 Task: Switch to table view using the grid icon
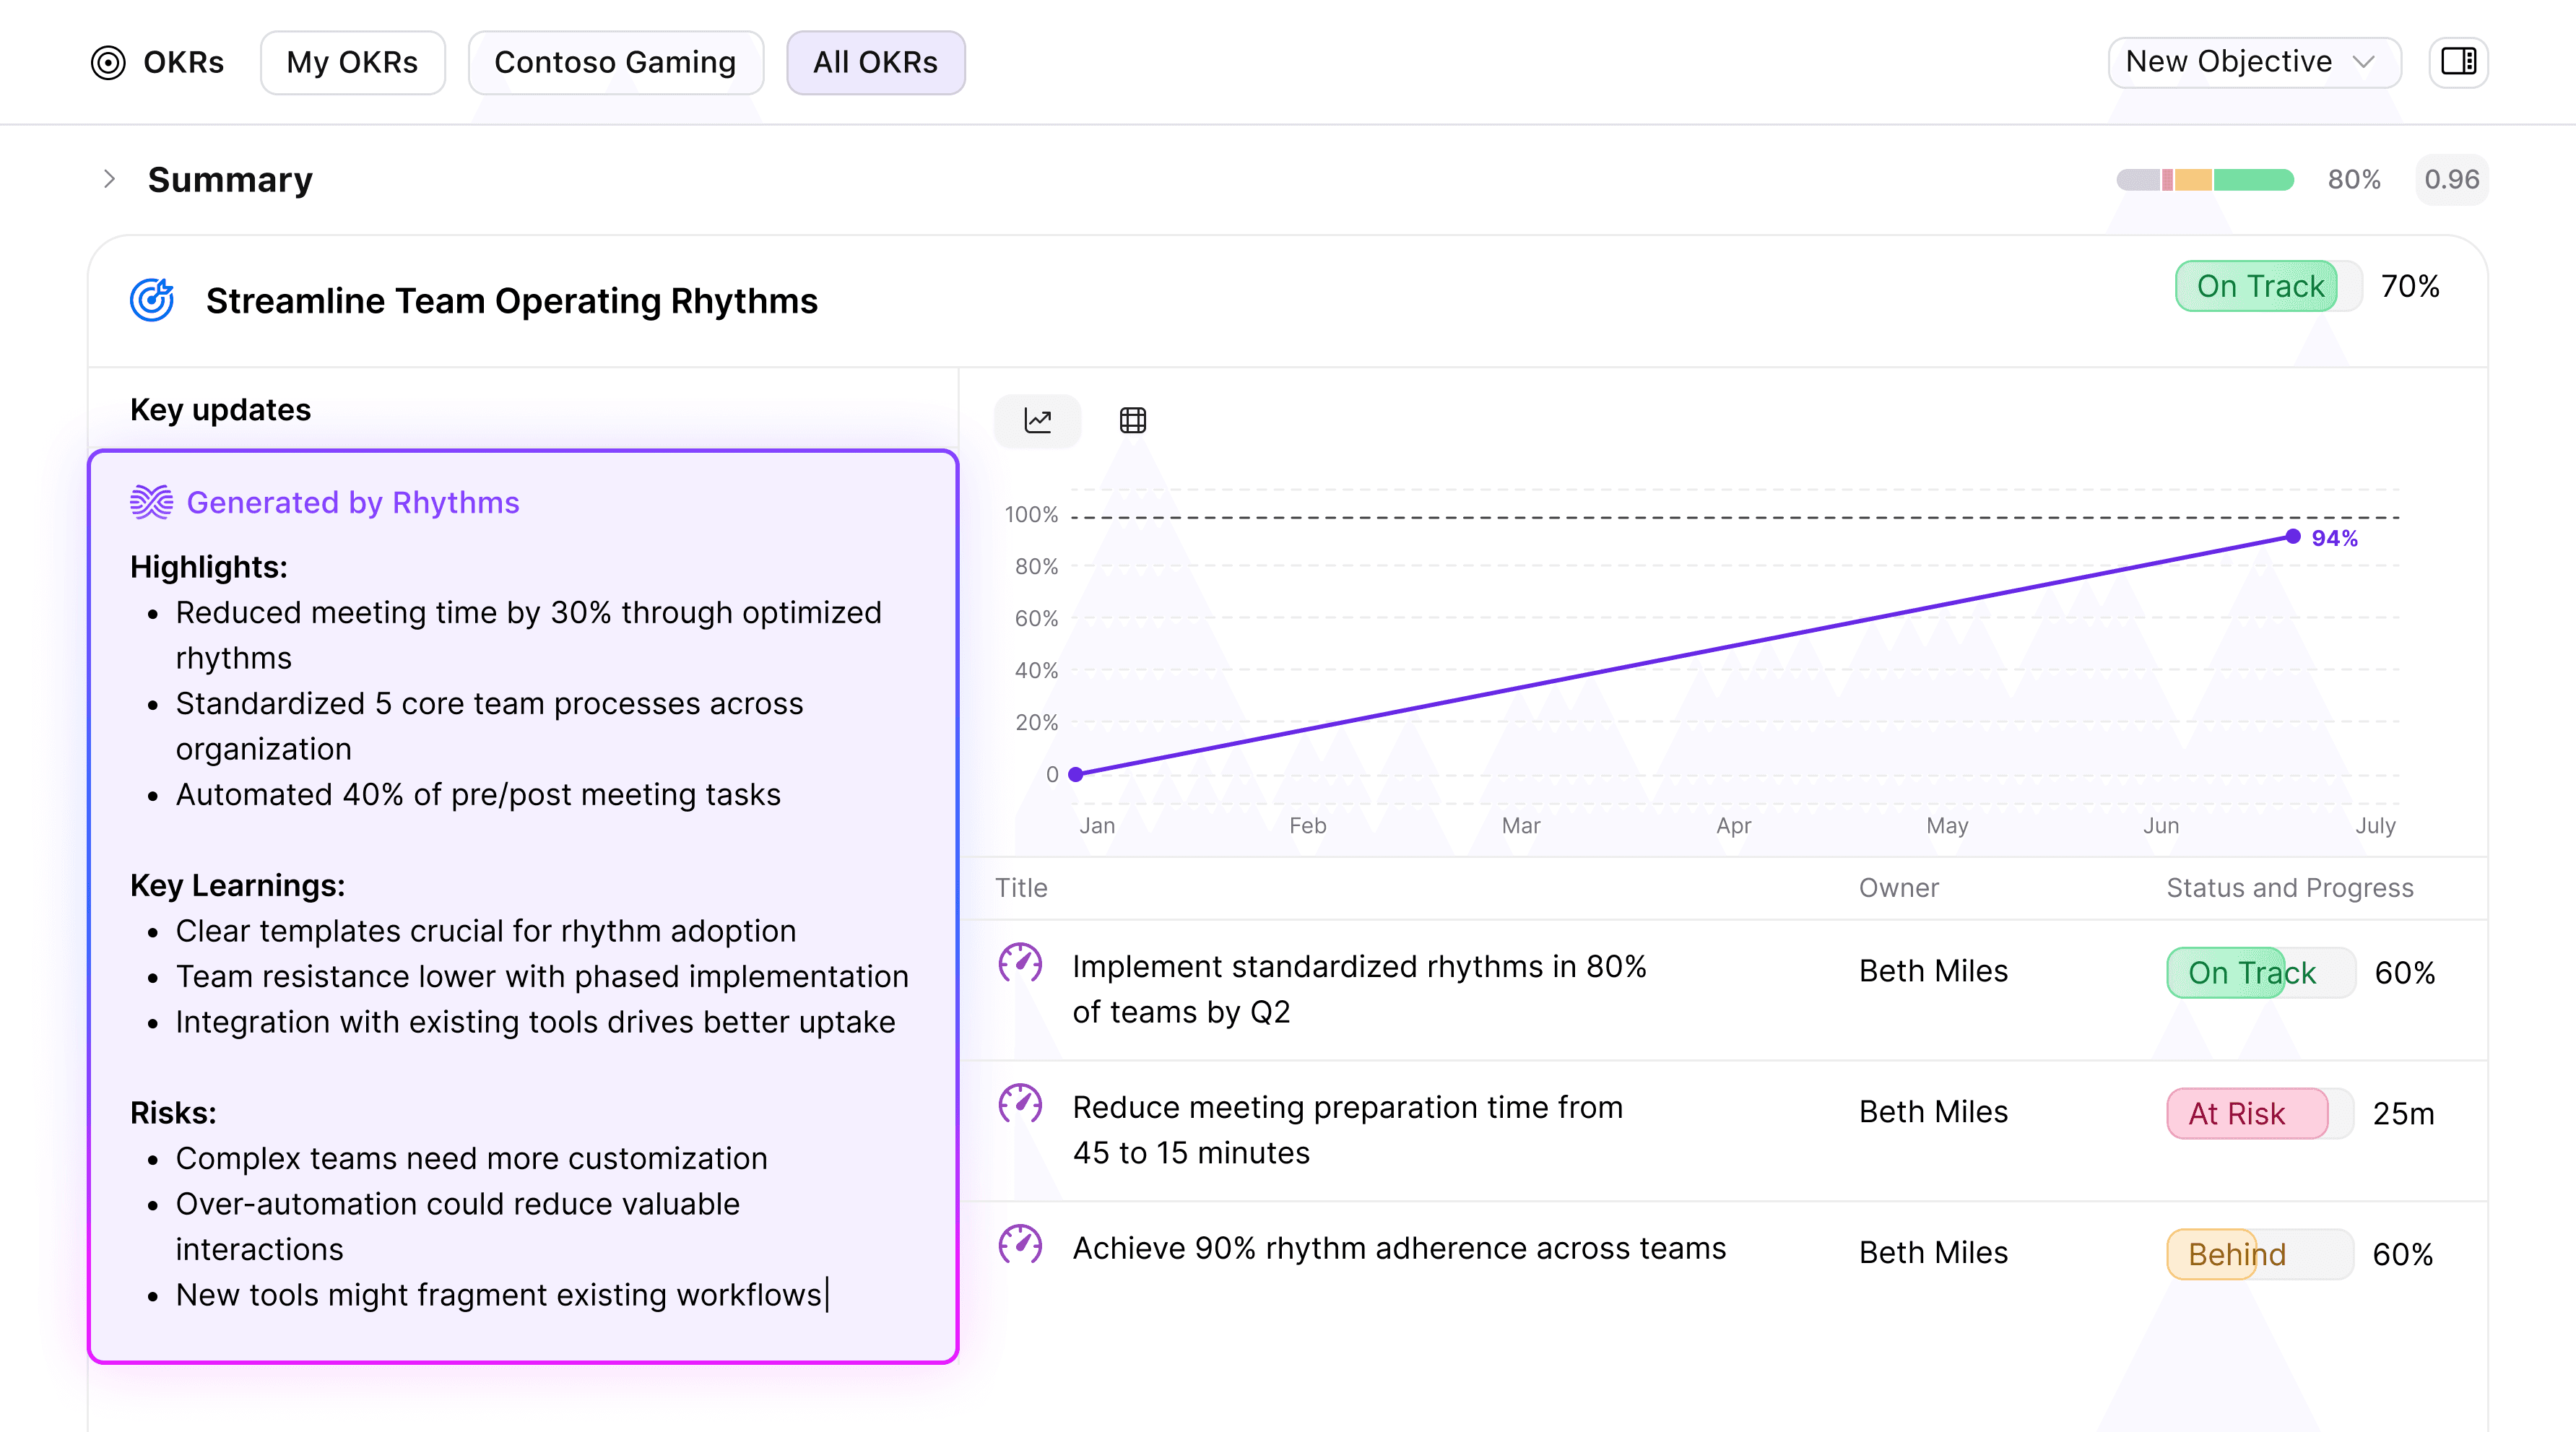(1132, 420)
